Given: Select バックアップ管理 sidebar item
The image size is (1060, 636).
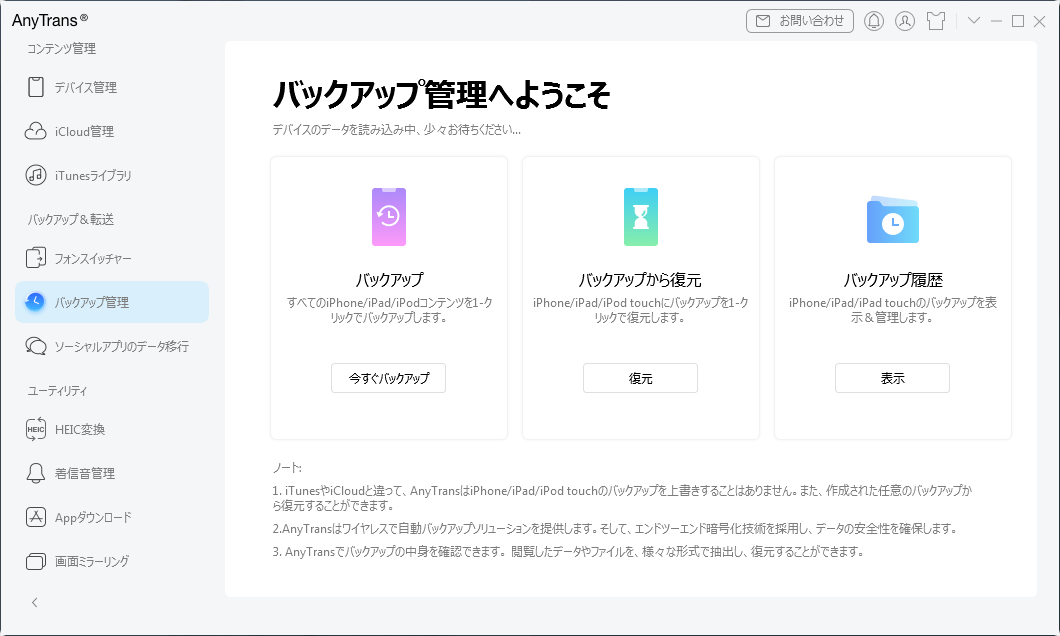Looking at the screenshot, I should pos(112,301).
